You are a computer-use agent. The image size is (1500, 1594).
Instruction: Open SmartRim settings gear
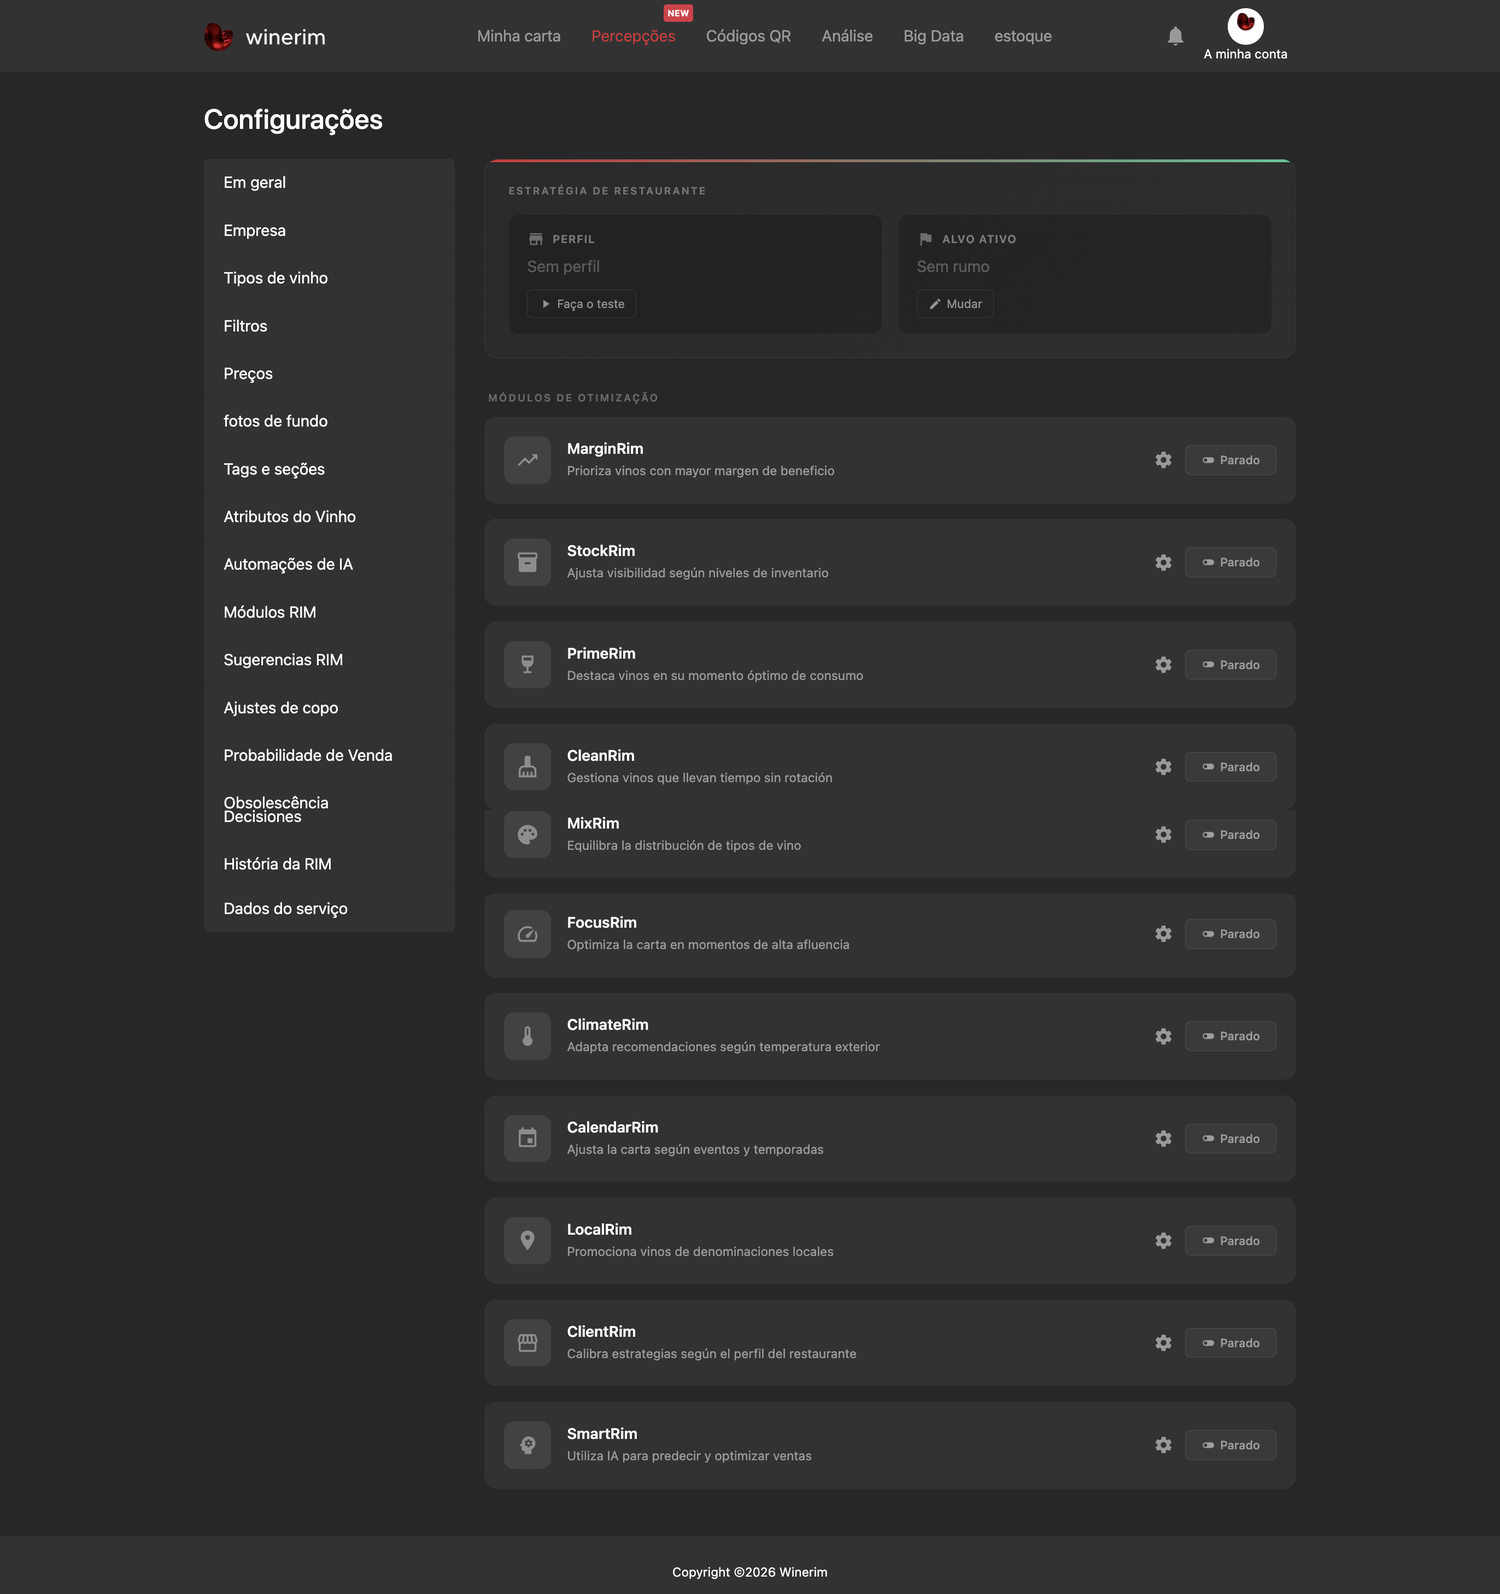tap(1163, 1445)
